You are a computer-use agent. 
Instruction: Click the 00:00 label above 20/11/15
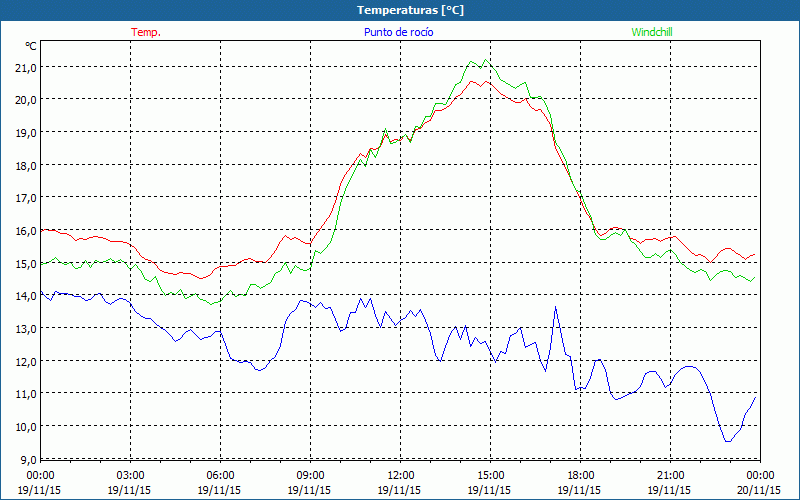[760, 476]
